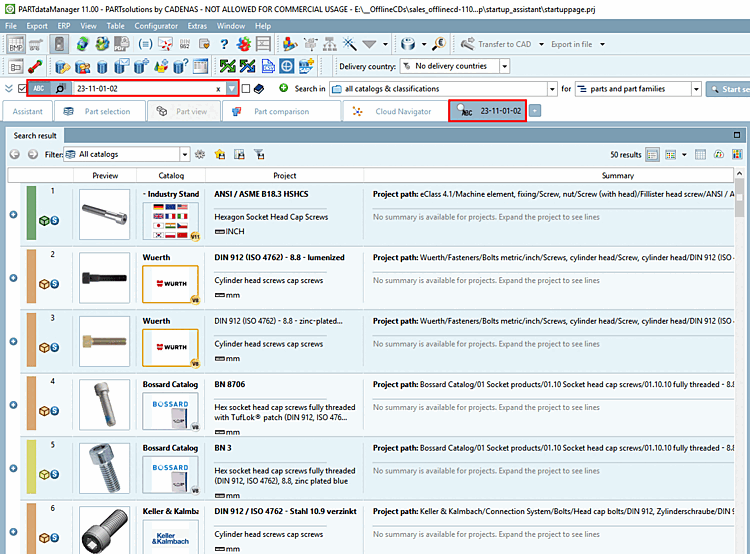Viewport: 750px width, 554px height.
Task: Toggle checkbox left of ABC search mode
Action: [x=22, y=89]
